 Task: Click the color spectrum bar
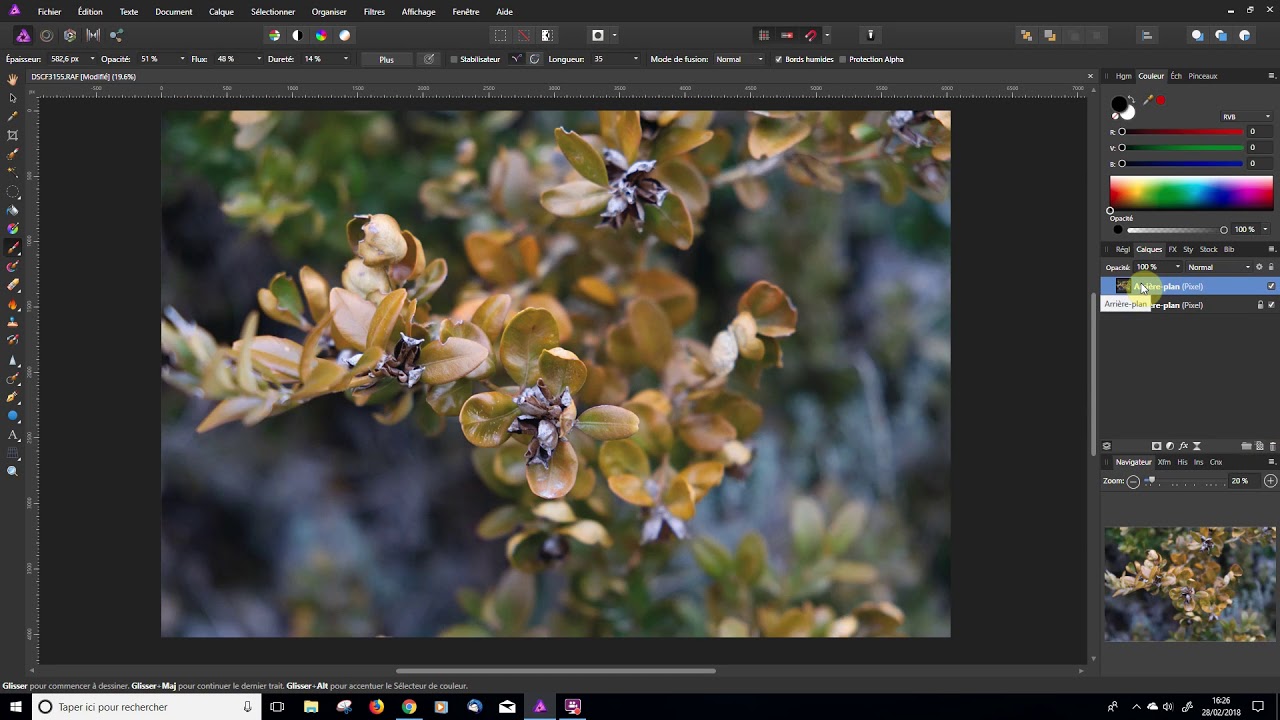tap(1191, 191)
